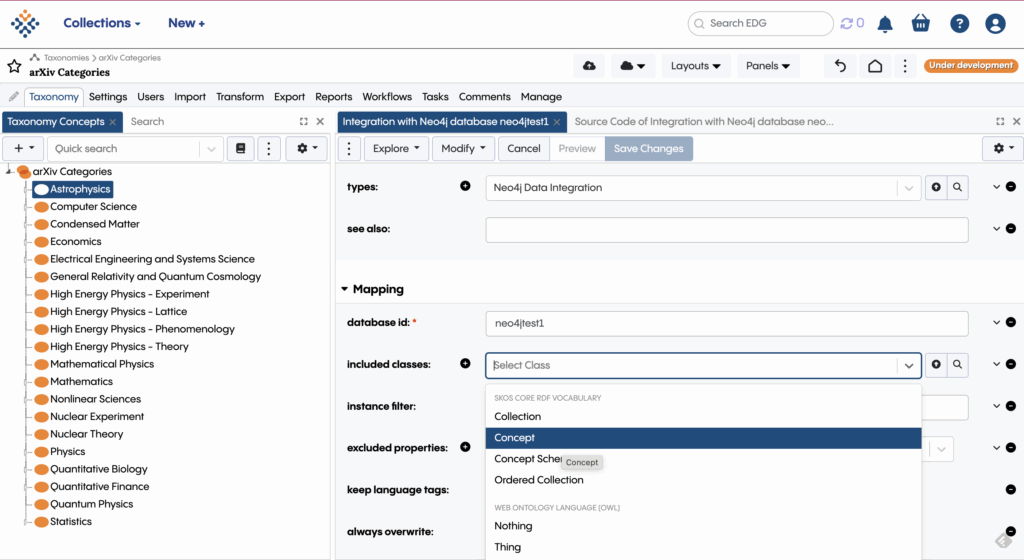Image resolution: width=1024 pixels, height=560 pixels.
Task: Add another value to included classes
Action: point(465,364)
